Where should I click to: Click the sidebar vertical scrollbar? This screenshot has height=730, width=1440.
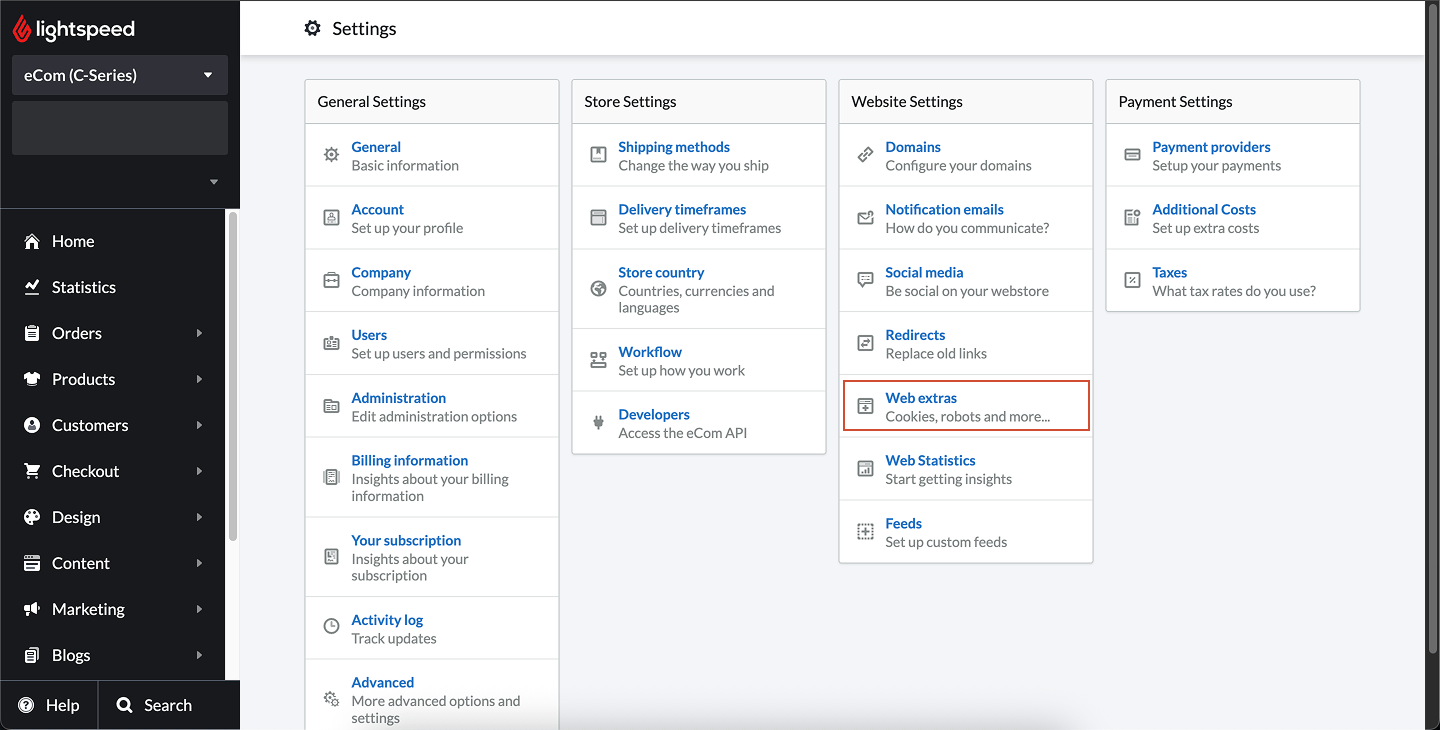(233, 376)
